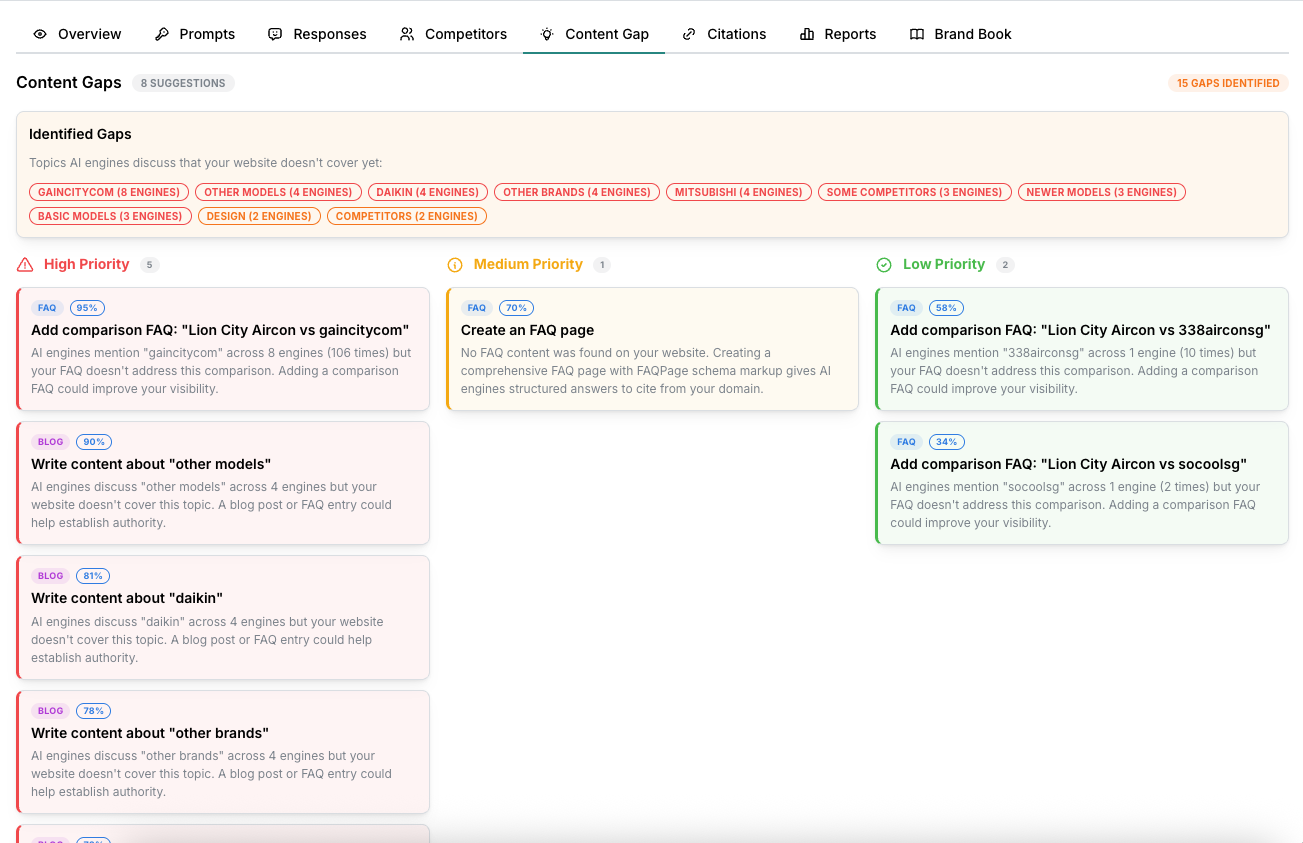Select the GAINCITYCOM (8 ENGINES) gap tag
This screenshot has height=843, width=1303.
pos(109,192)
